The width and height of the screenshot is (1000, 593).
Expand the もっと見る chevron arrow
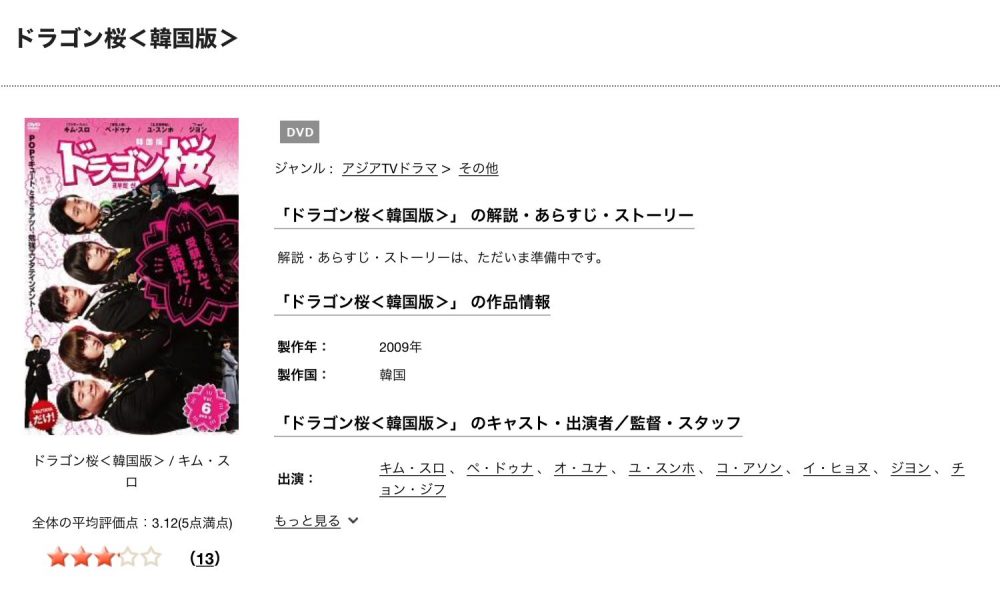(353, 520)
